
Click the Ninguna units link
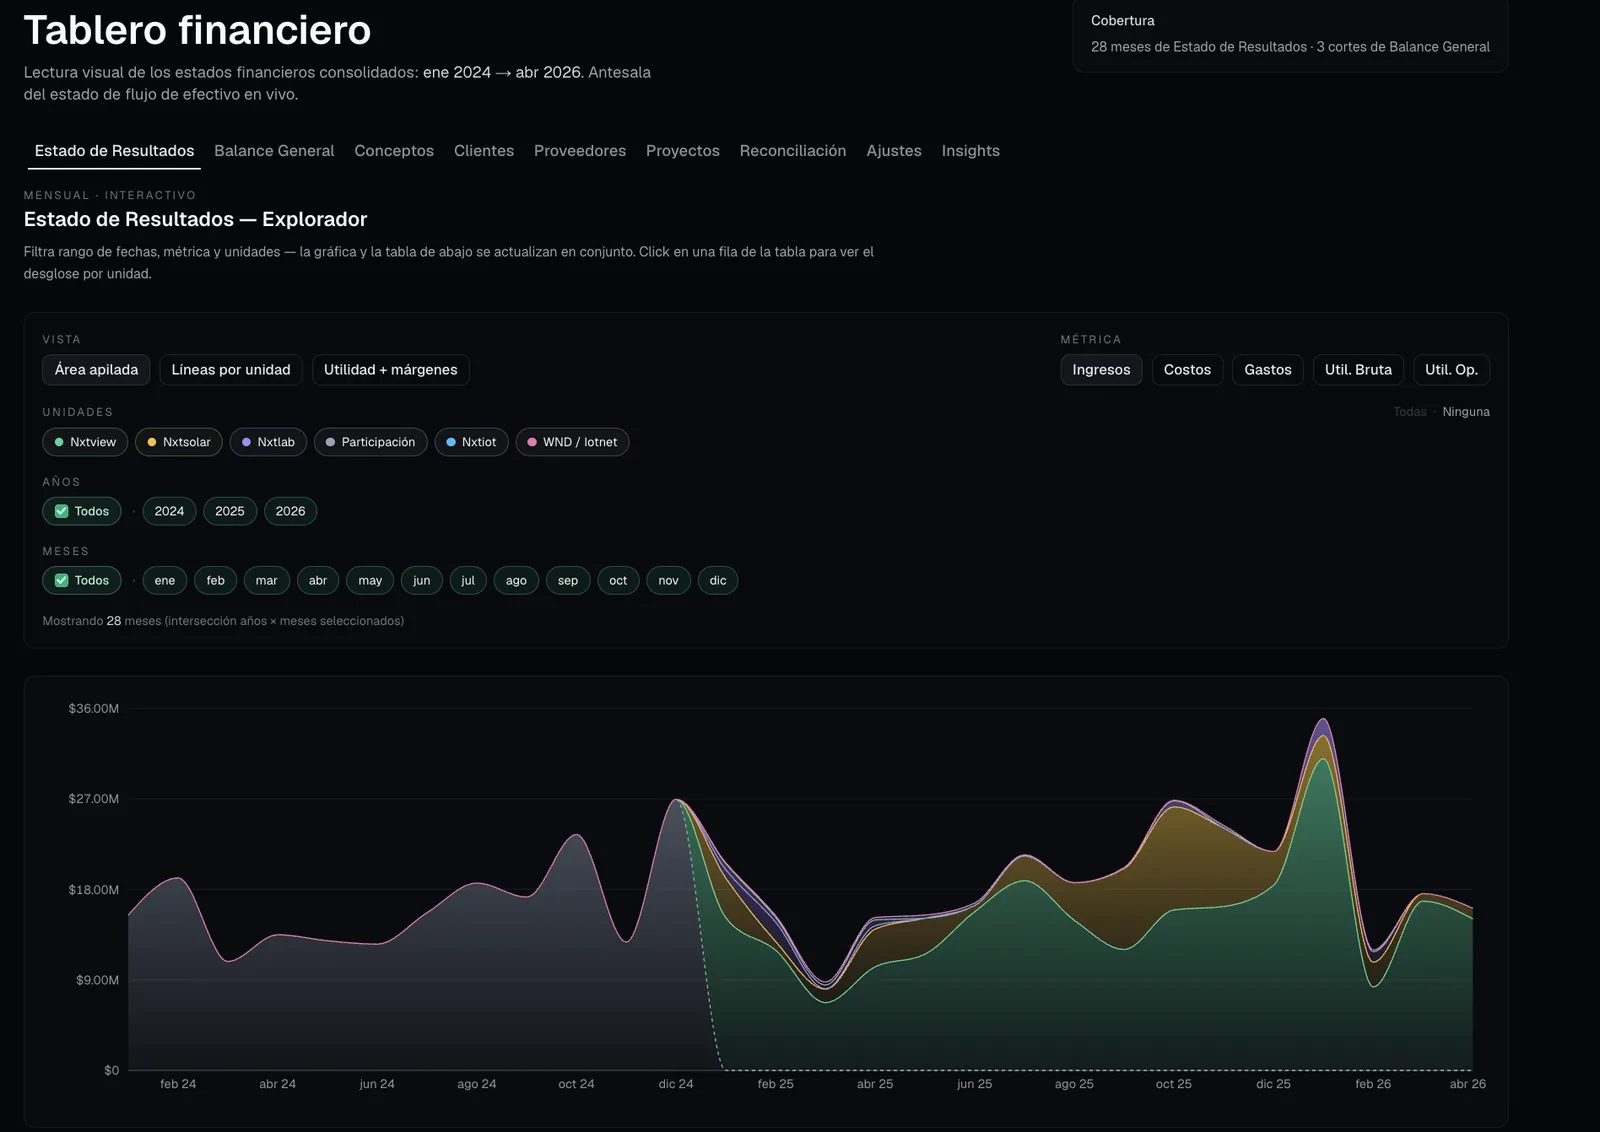1466,412
